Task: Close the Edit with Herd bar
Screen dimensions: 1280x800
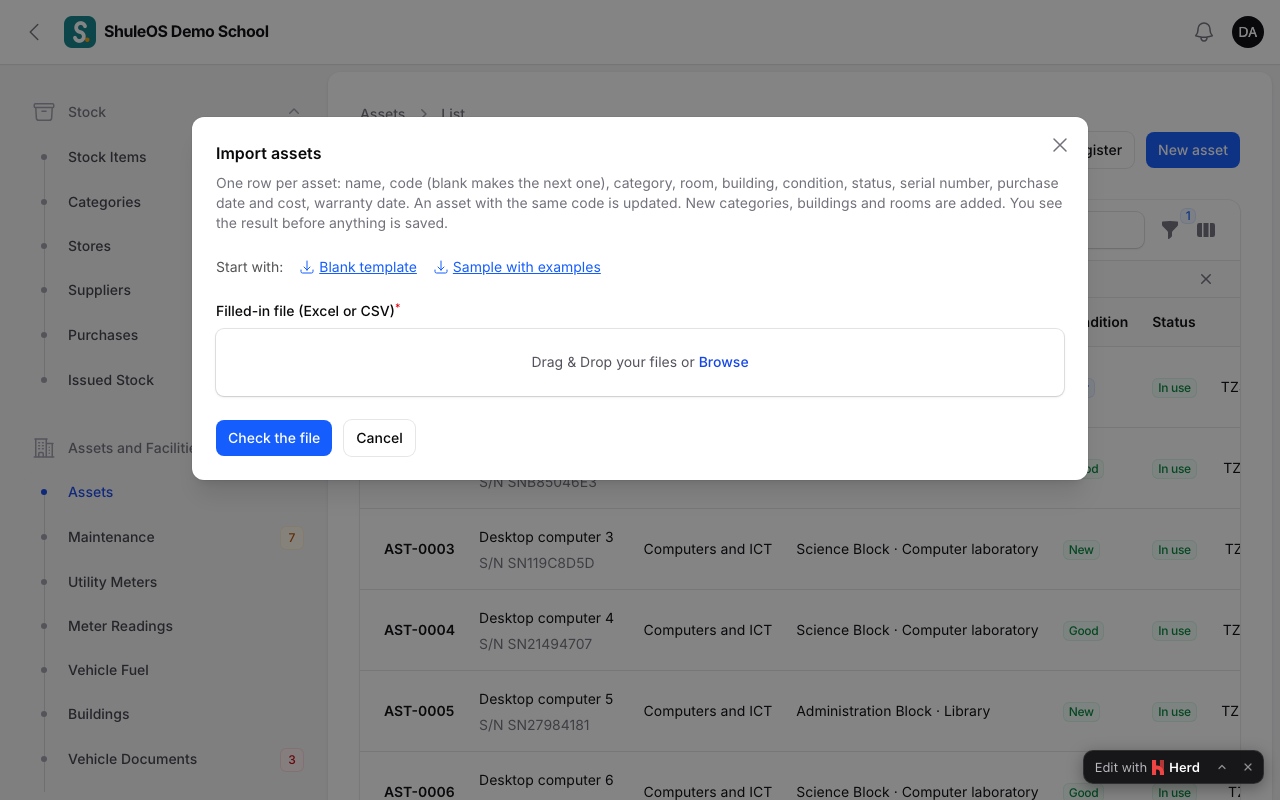Action: point(1248,767)
